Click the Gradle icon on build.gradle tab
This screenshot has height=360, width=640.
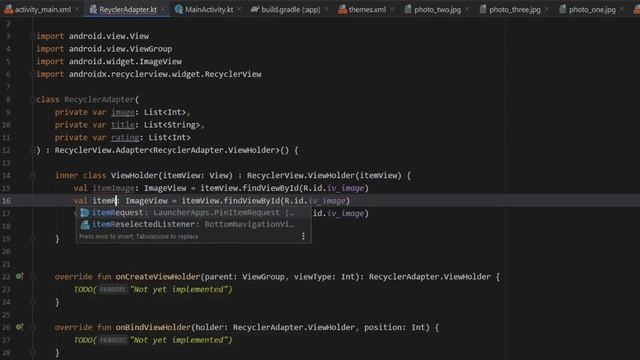coord(255,9)
